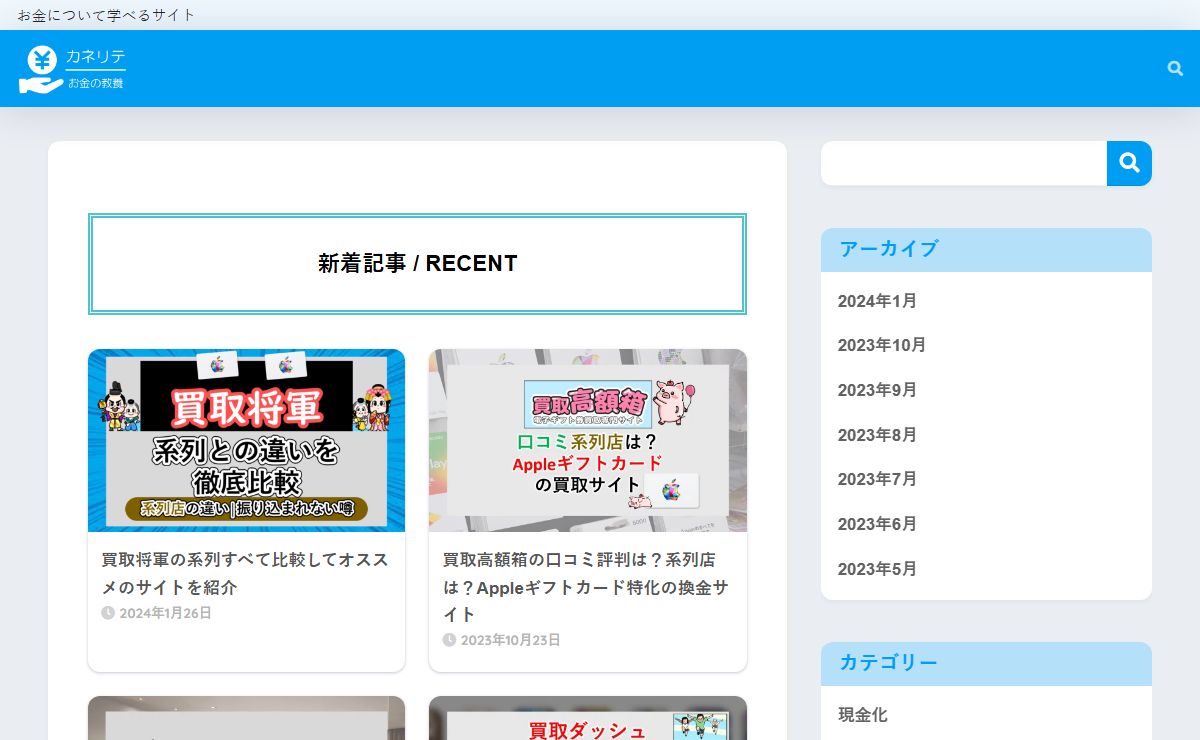1200x740 pixels.
Task: Click the お金について学べるサイト tagline
Action: 107,15
